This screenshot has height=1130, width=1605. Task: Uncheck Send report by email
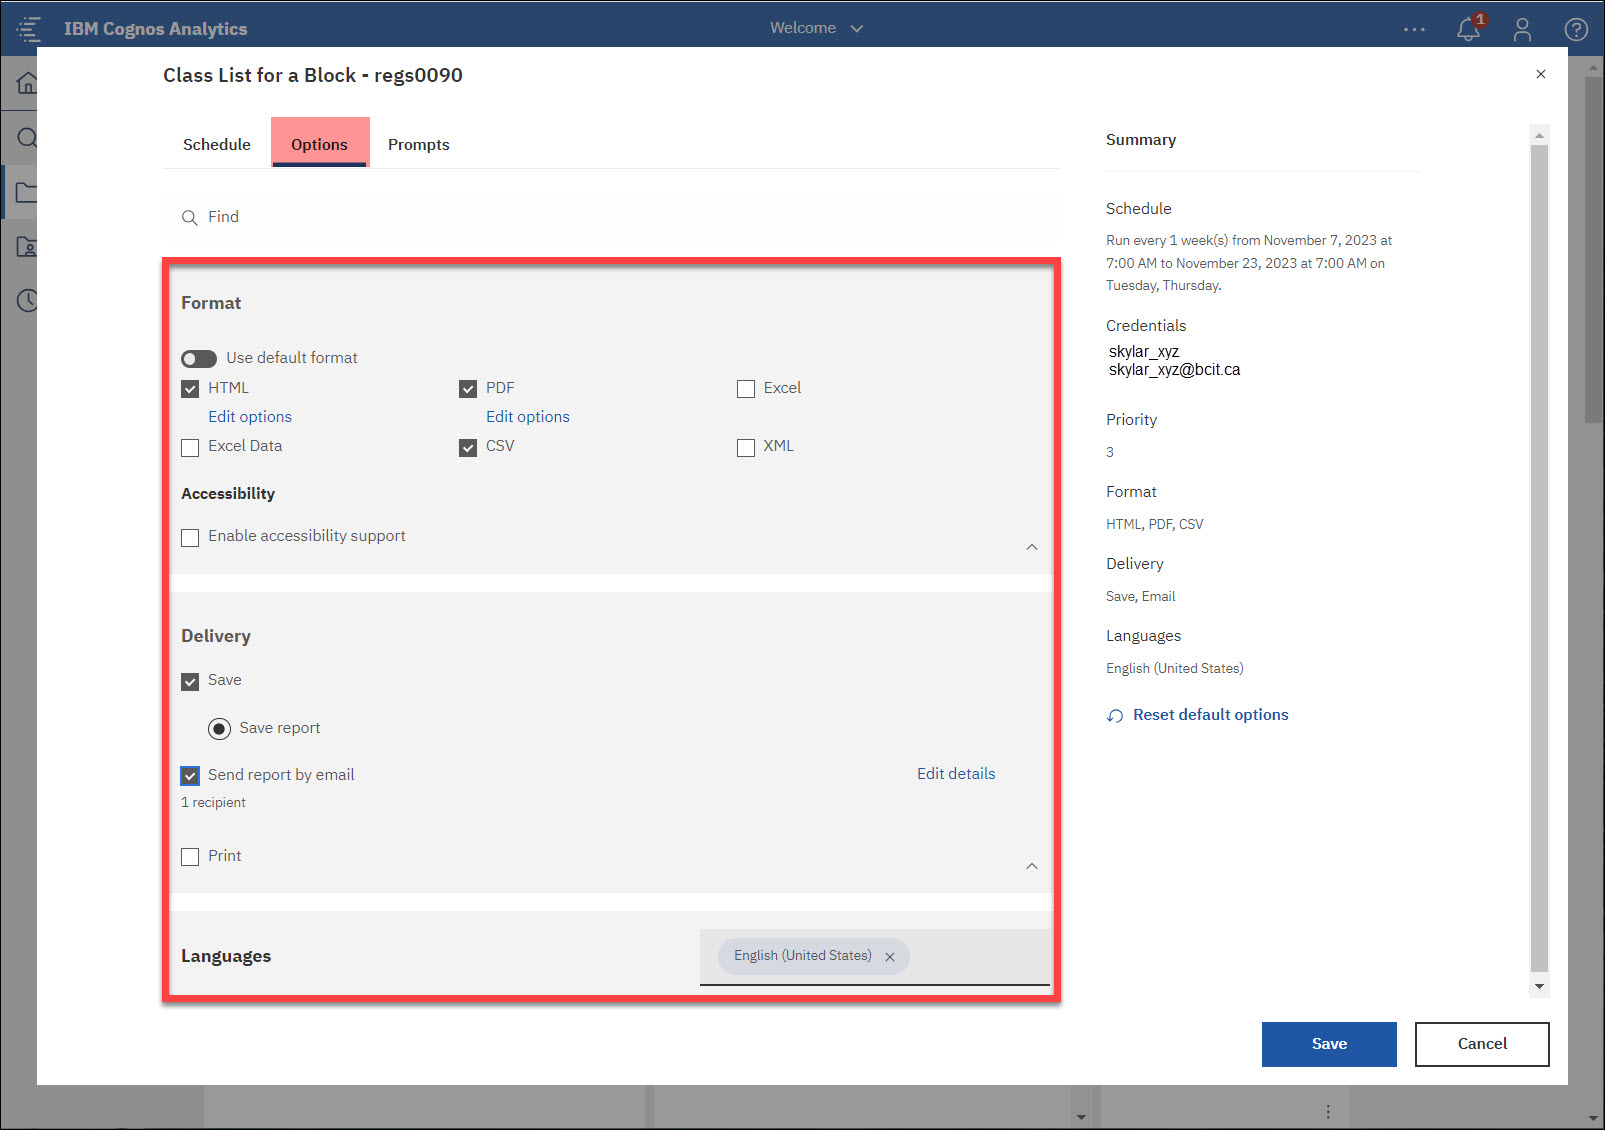(x=190, y=776)
